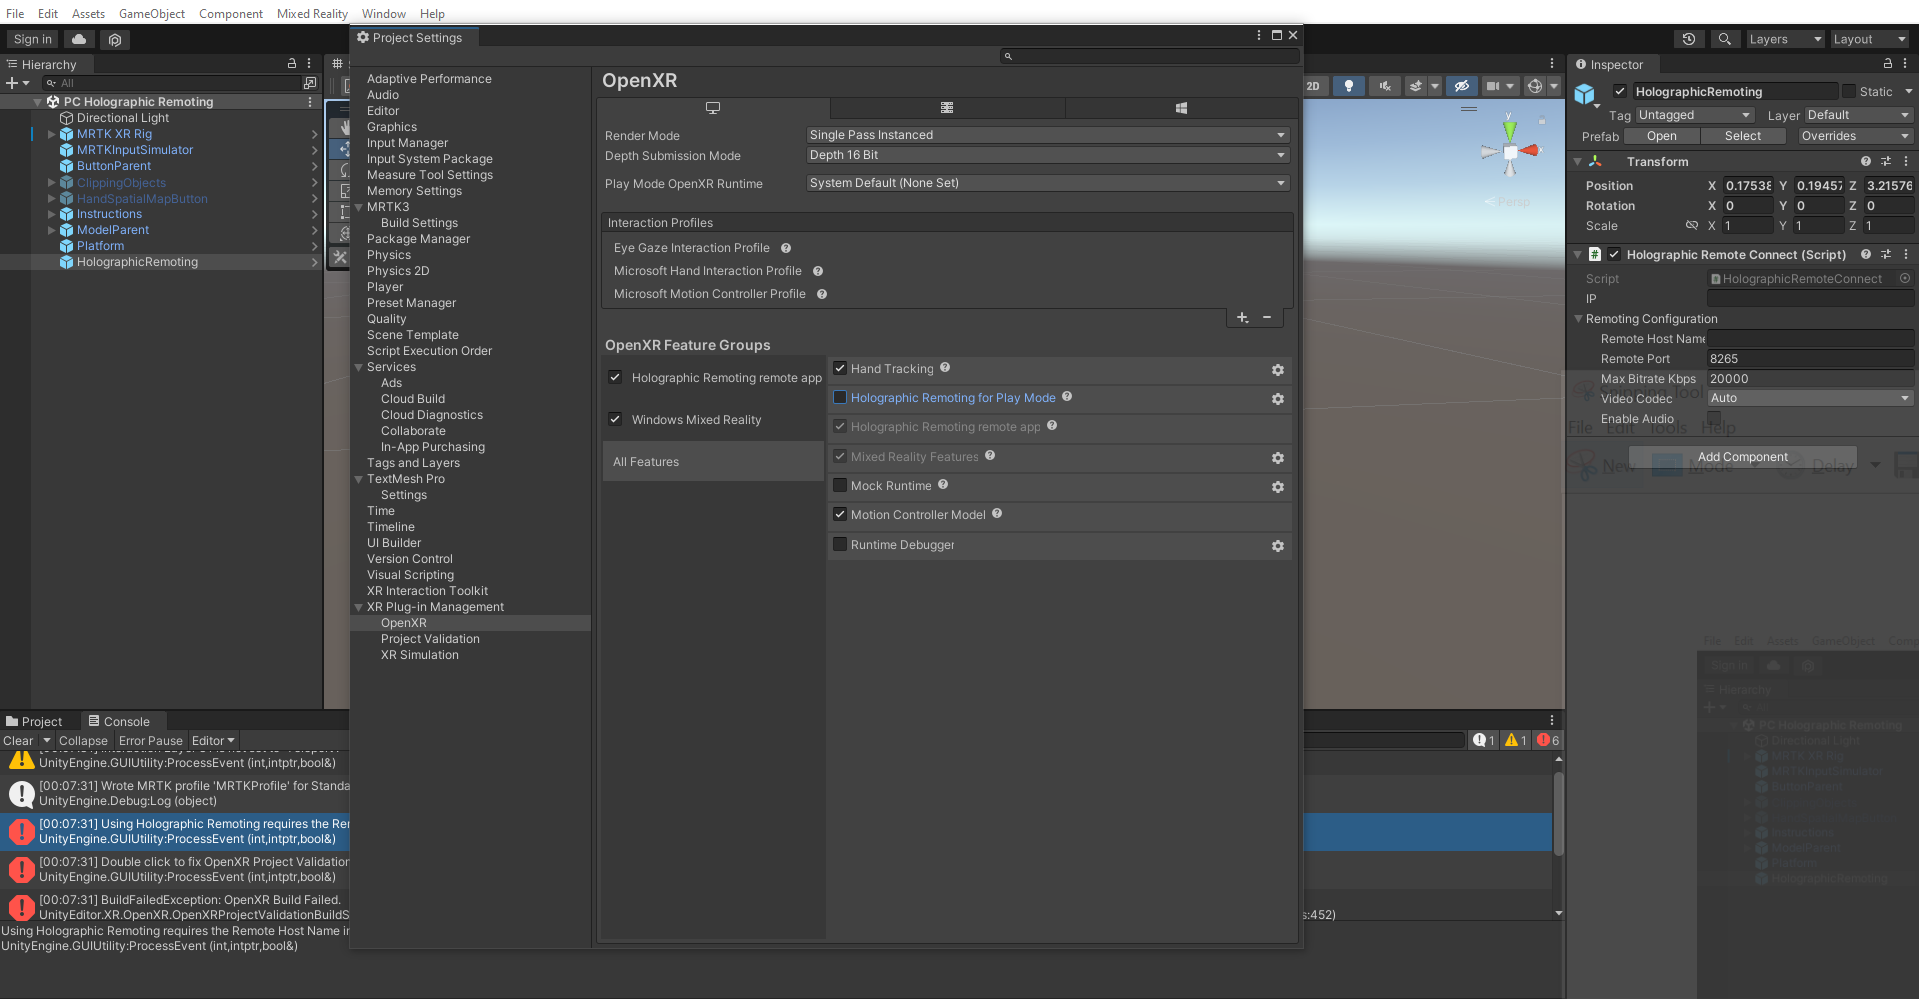Screen dimensions: 1919x999
Task: Open the Window menu
Action: click(383, 13)
